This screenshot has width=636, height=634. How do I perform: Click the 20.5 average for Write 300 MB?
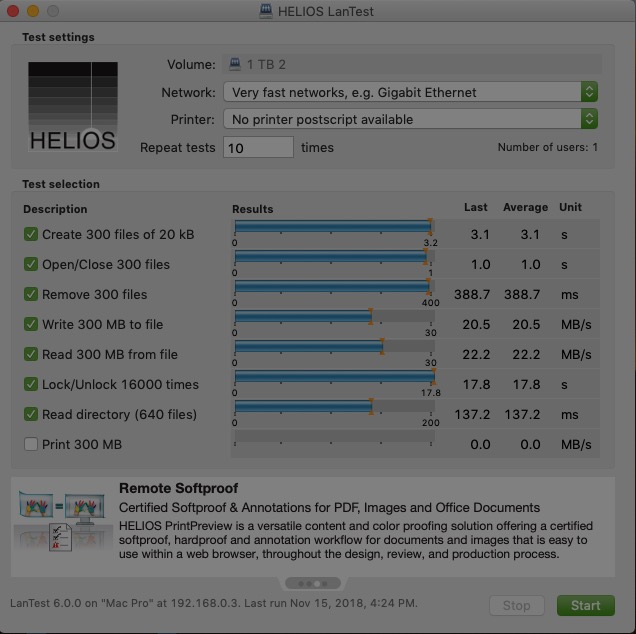pos(526,324)
